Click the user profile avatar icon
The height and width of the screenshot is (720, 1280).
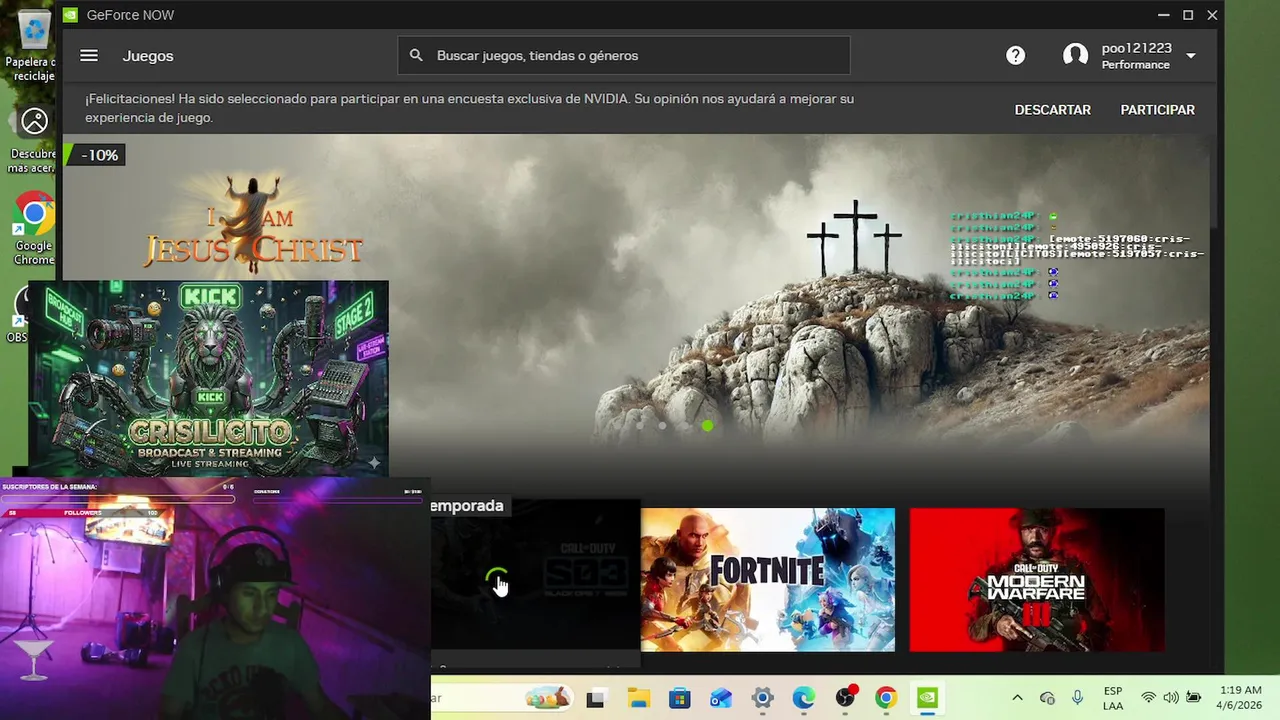[1075, 56]
